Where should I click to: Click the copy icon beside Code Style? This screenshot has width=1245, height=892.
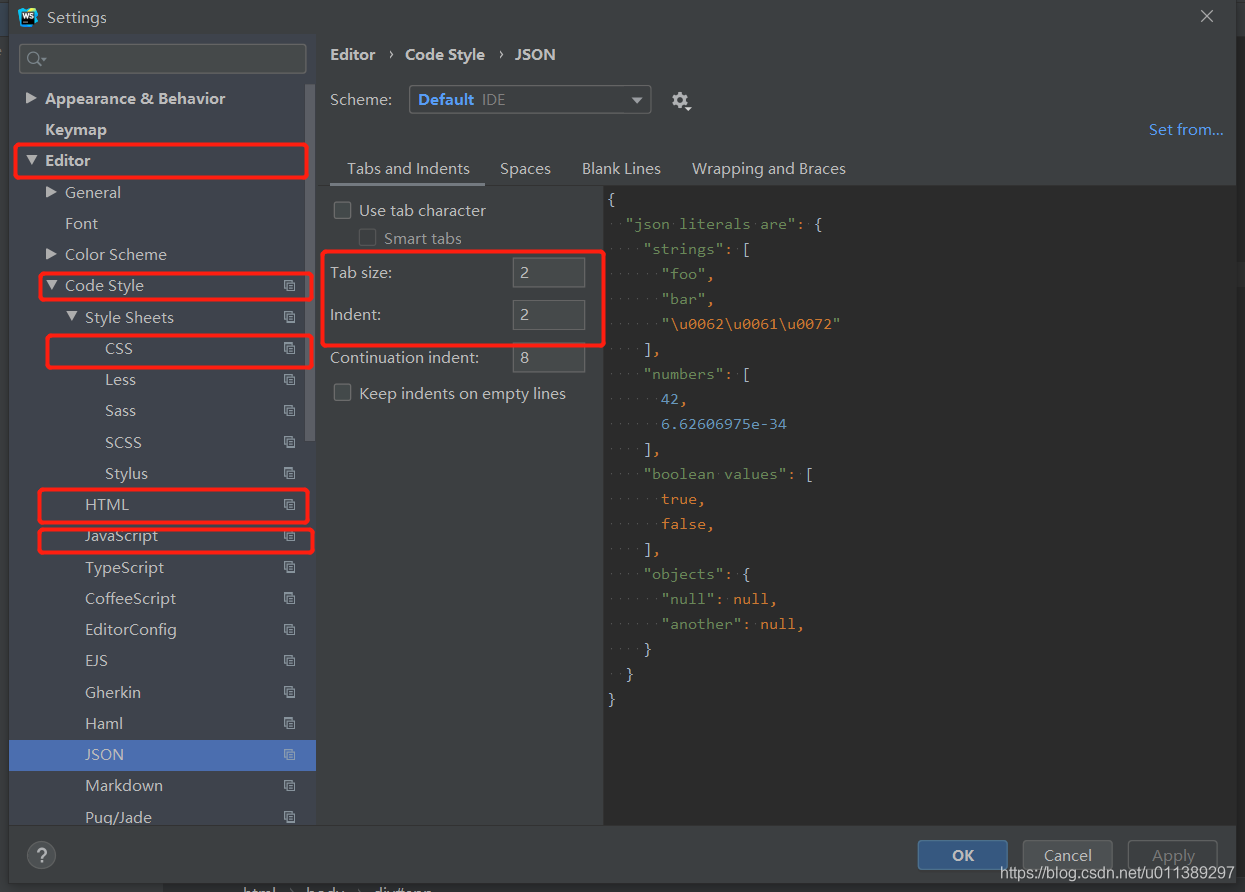tap(289, 286)
